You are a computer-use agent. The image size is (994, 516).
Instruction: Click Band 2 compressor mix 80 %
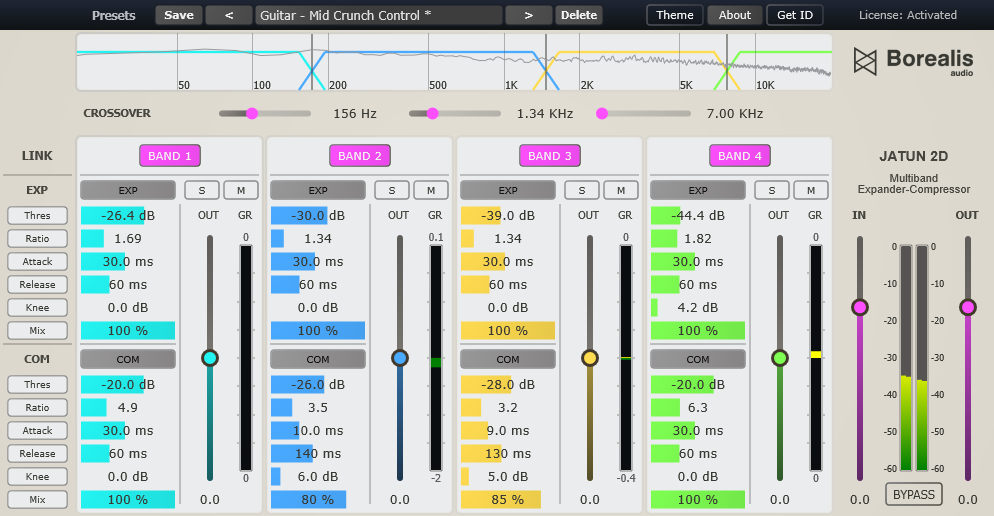coord(318,500)
